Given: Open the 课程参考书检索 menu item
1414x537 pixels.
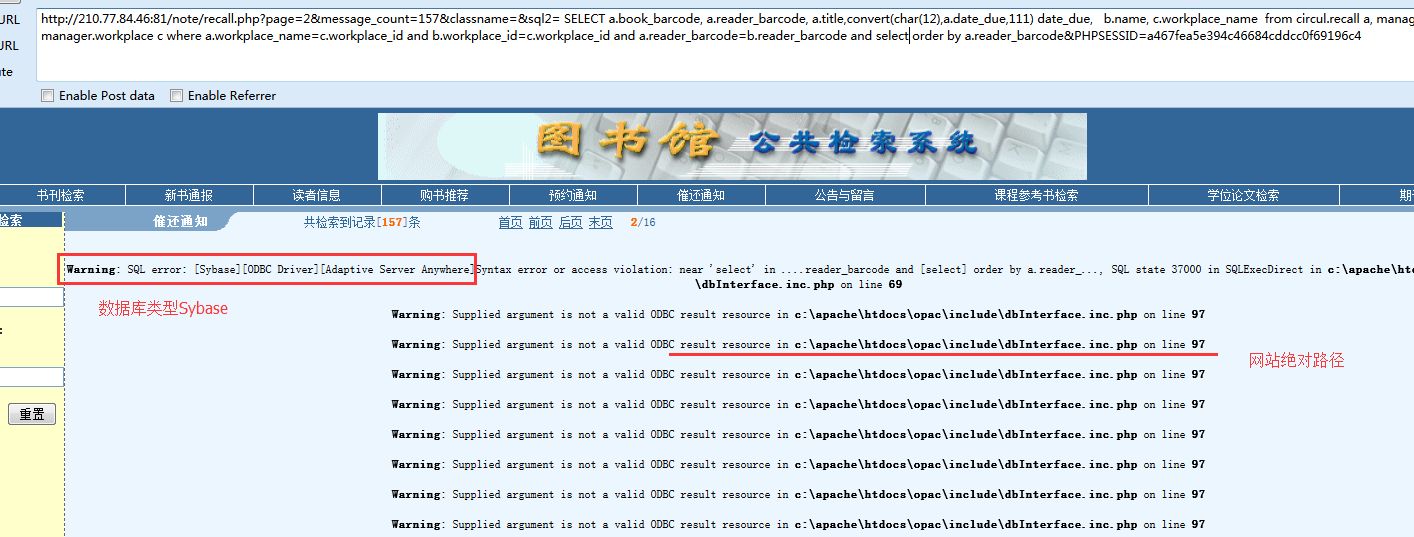Looking at the screenshot, I should [x=1036, y=195].
